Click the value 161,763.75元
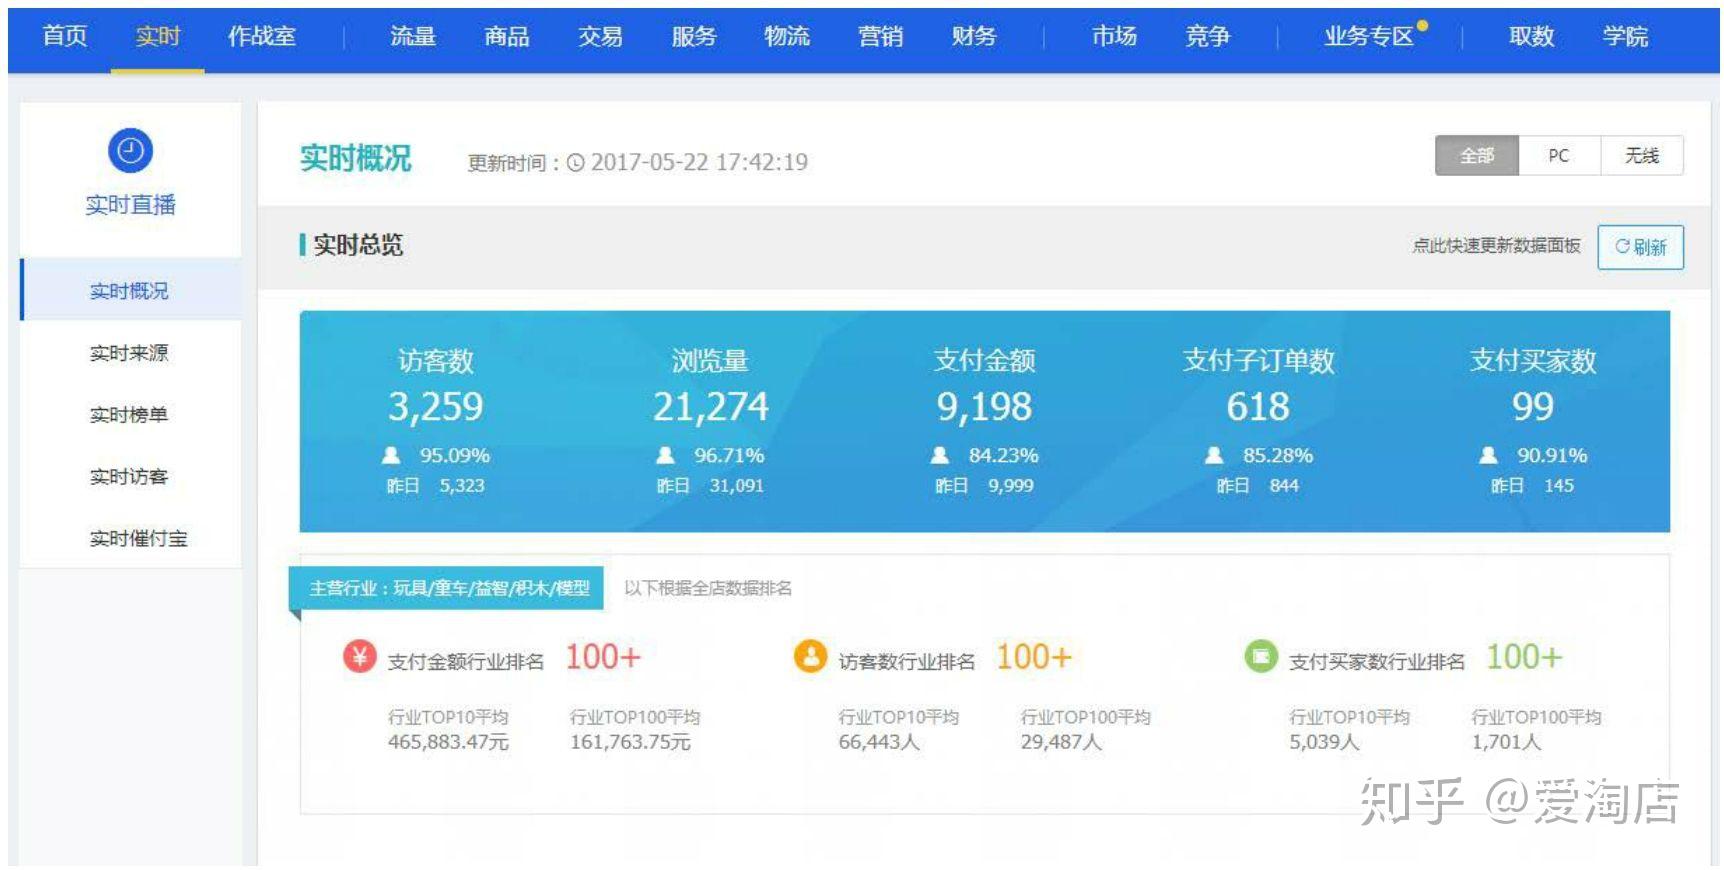This screenshot has height=870, width=1724. coord(630,742)
